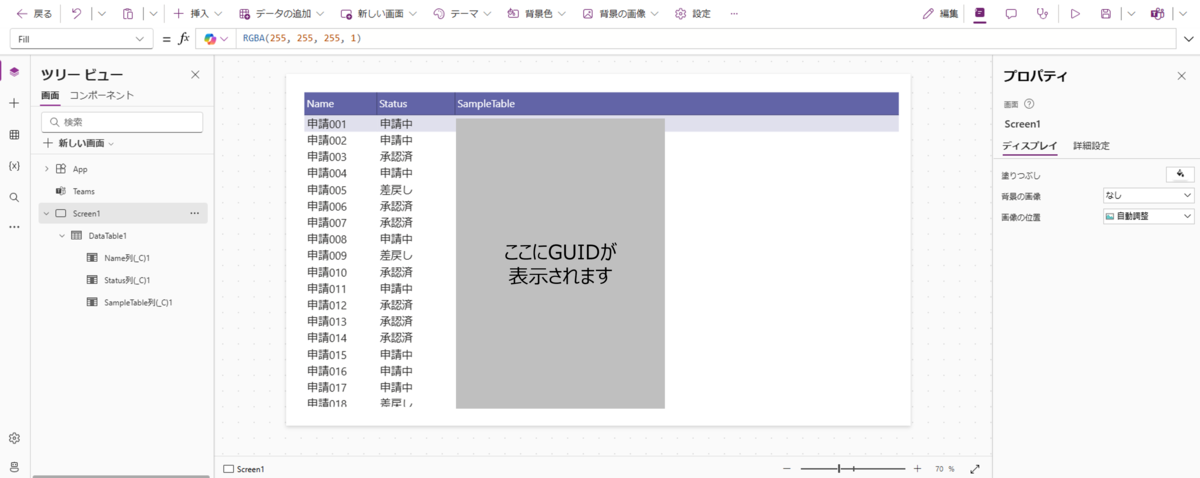The height and width of the screenshot is (478, 1200).
Task: Select SampleTable列(_C)1 in the tree
Action: [138, 302]
